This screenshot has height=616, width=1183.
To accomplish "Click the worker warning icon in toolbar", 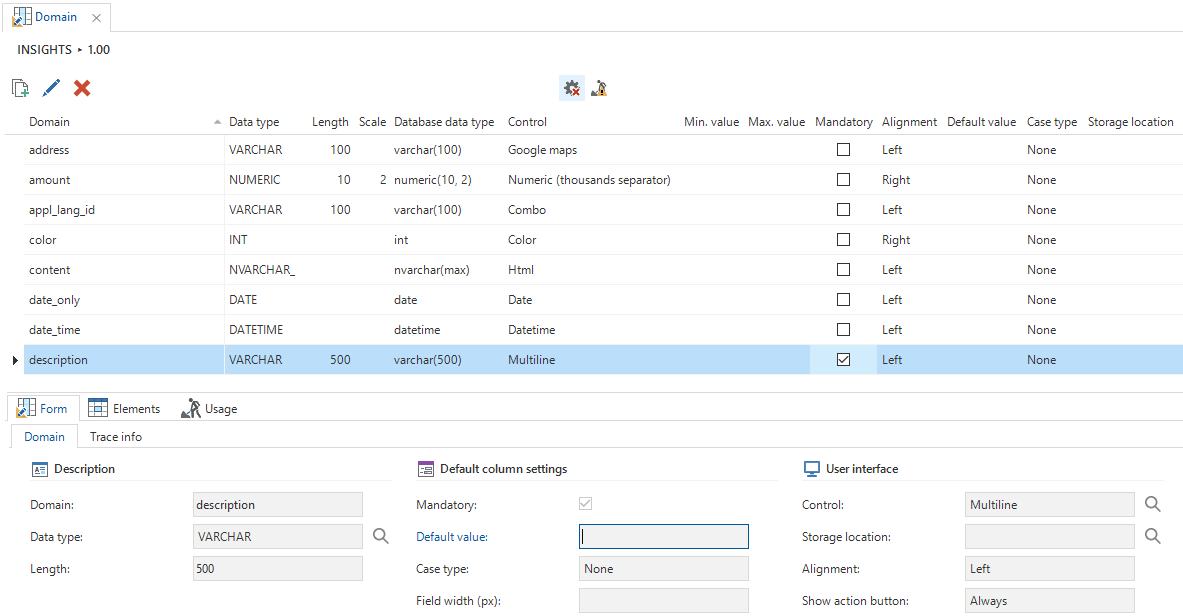I will tap(599, 88).
